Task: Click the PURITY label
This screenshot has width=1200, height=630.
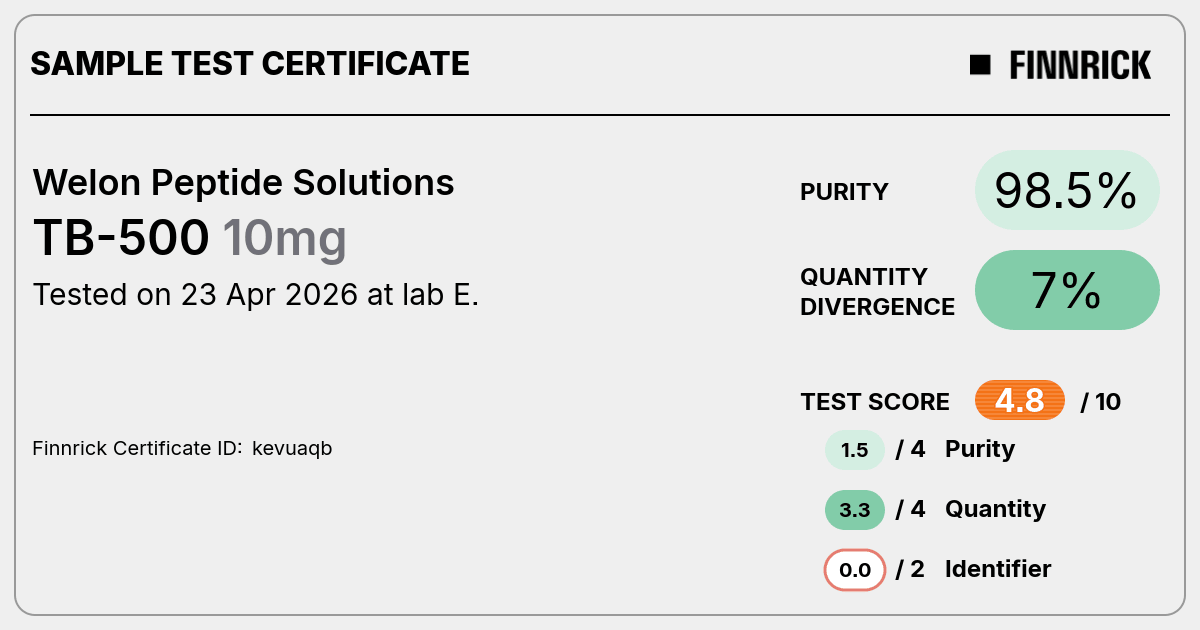Action: pos(844,192)
